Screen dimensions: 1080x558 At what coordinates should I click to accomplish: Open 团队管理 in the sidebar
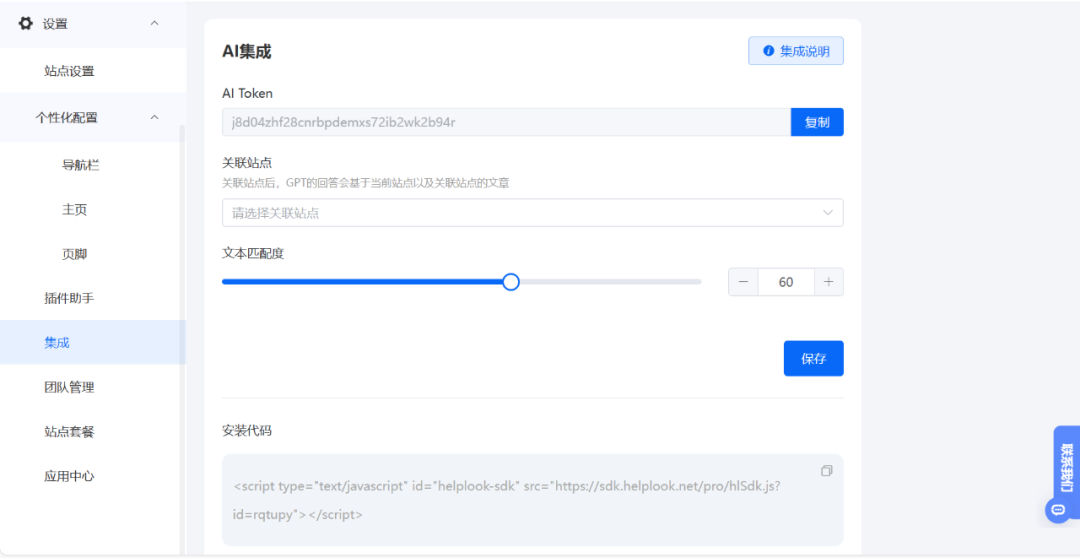[x=69, y=387]
